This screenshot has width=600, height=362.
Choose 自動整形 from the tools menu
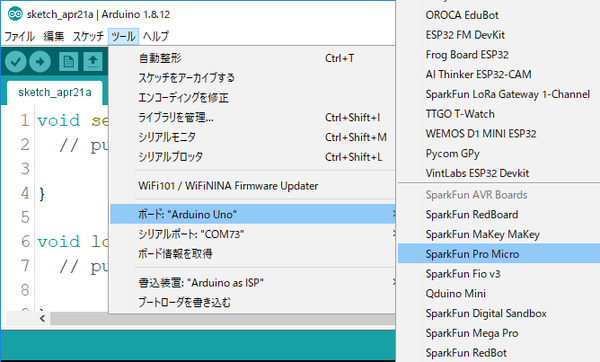pos(253,58)
